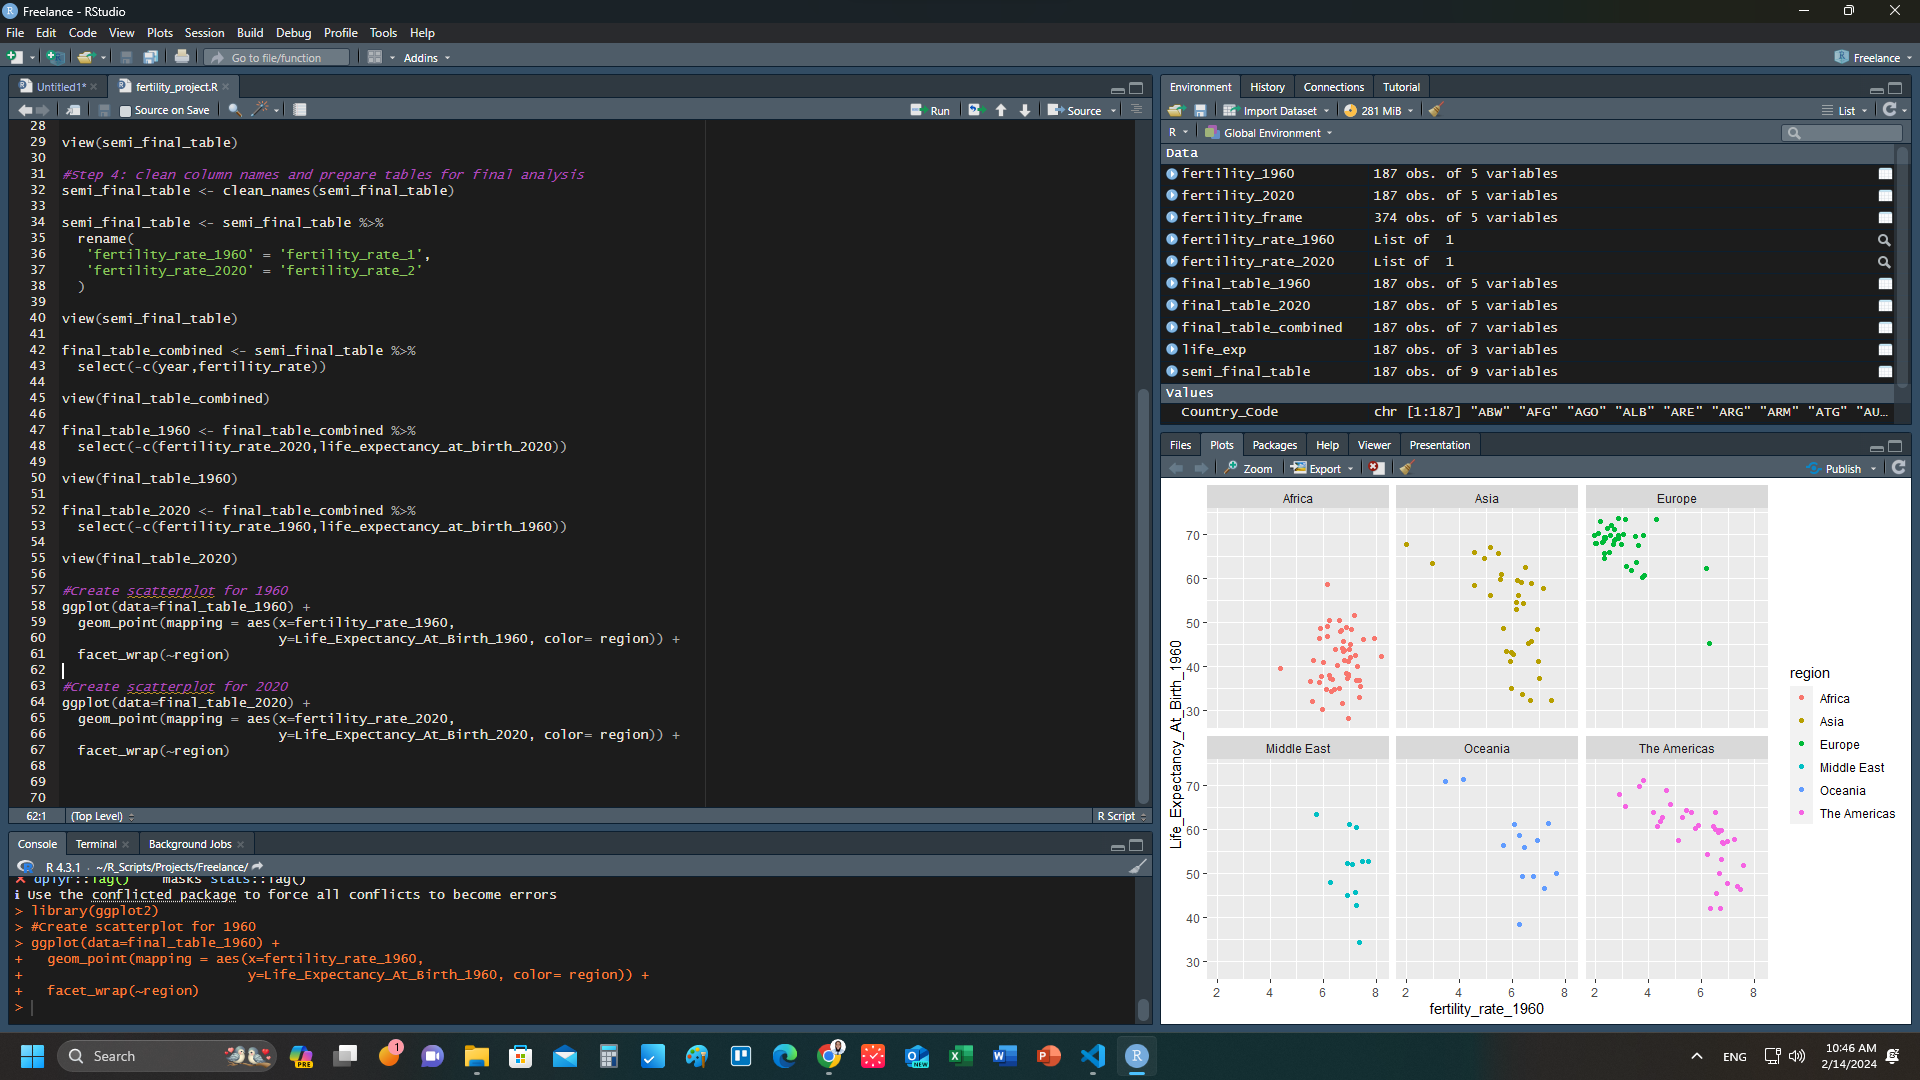1920x1080 pixels.
Task: Open the List view mode dropdown
Action: 1844,111
